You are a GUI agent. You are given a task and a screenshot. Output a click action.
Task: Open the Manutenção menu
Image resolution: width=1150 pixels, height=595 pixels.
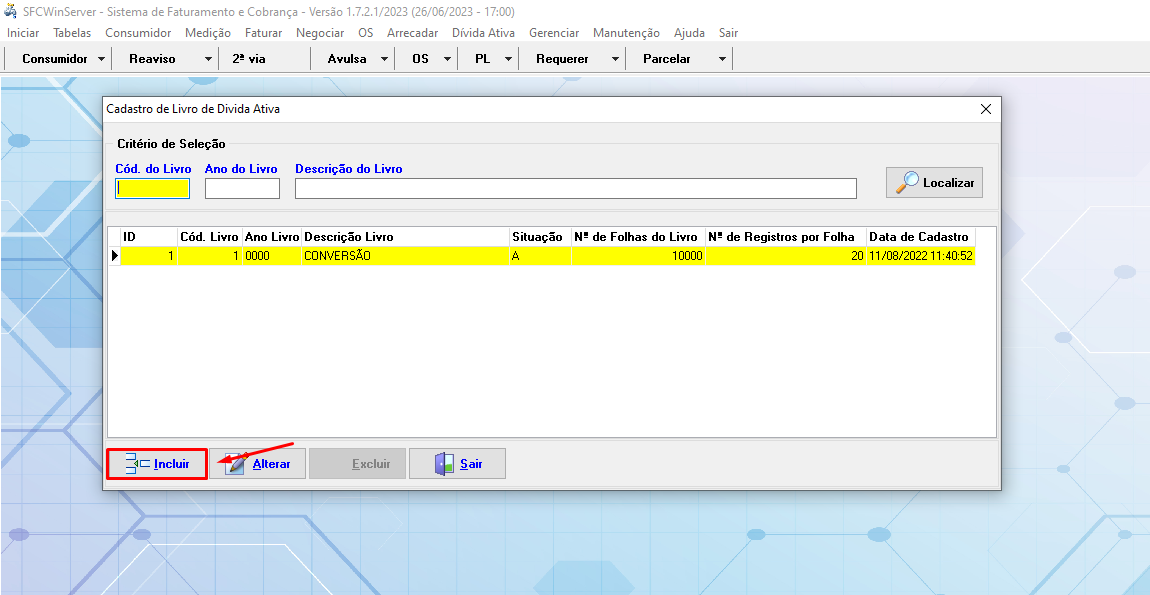point(626,33)
